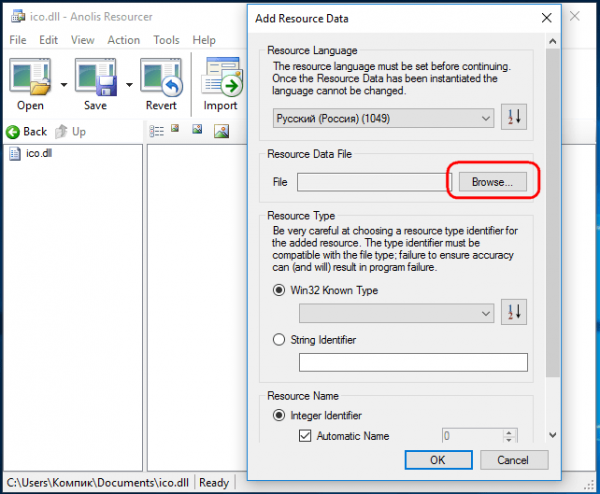Click the sort button beside the language dropdown
600x494 pixels.
[514, 118]
